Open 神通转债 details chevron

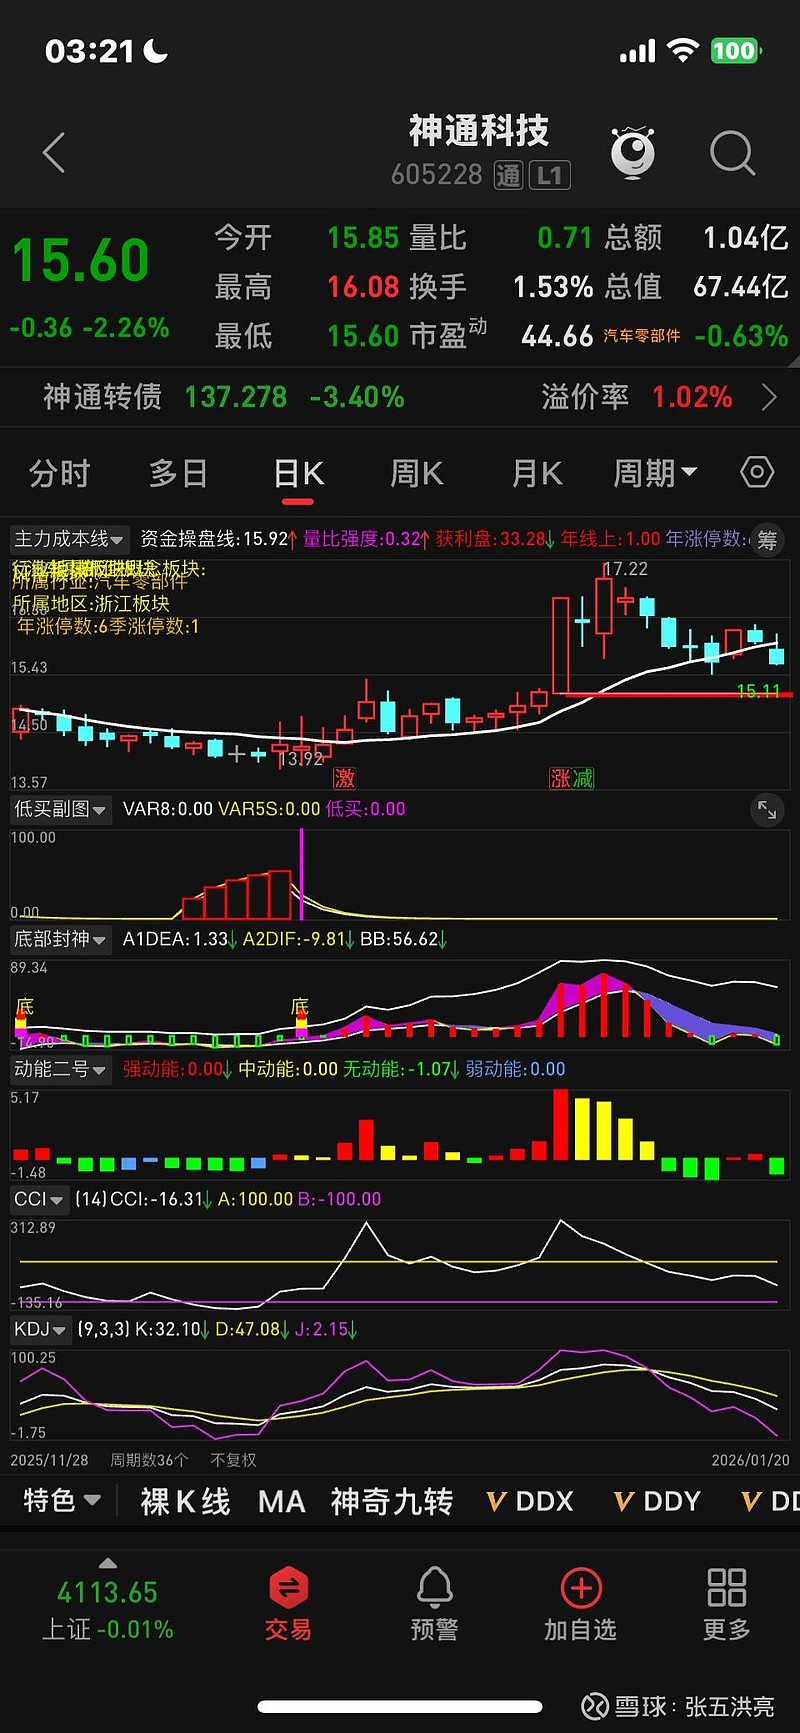pos(769,397)
